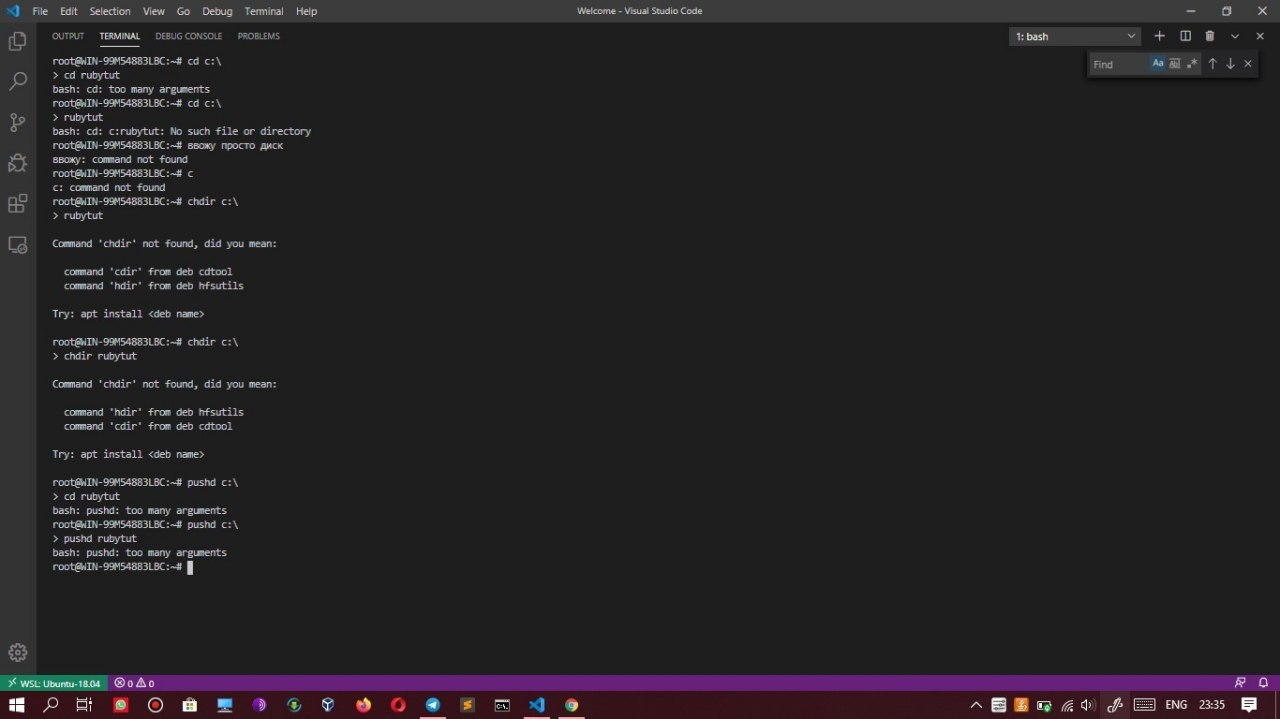Close the Find widget

pyautogui.click(x=1248, y=64)
